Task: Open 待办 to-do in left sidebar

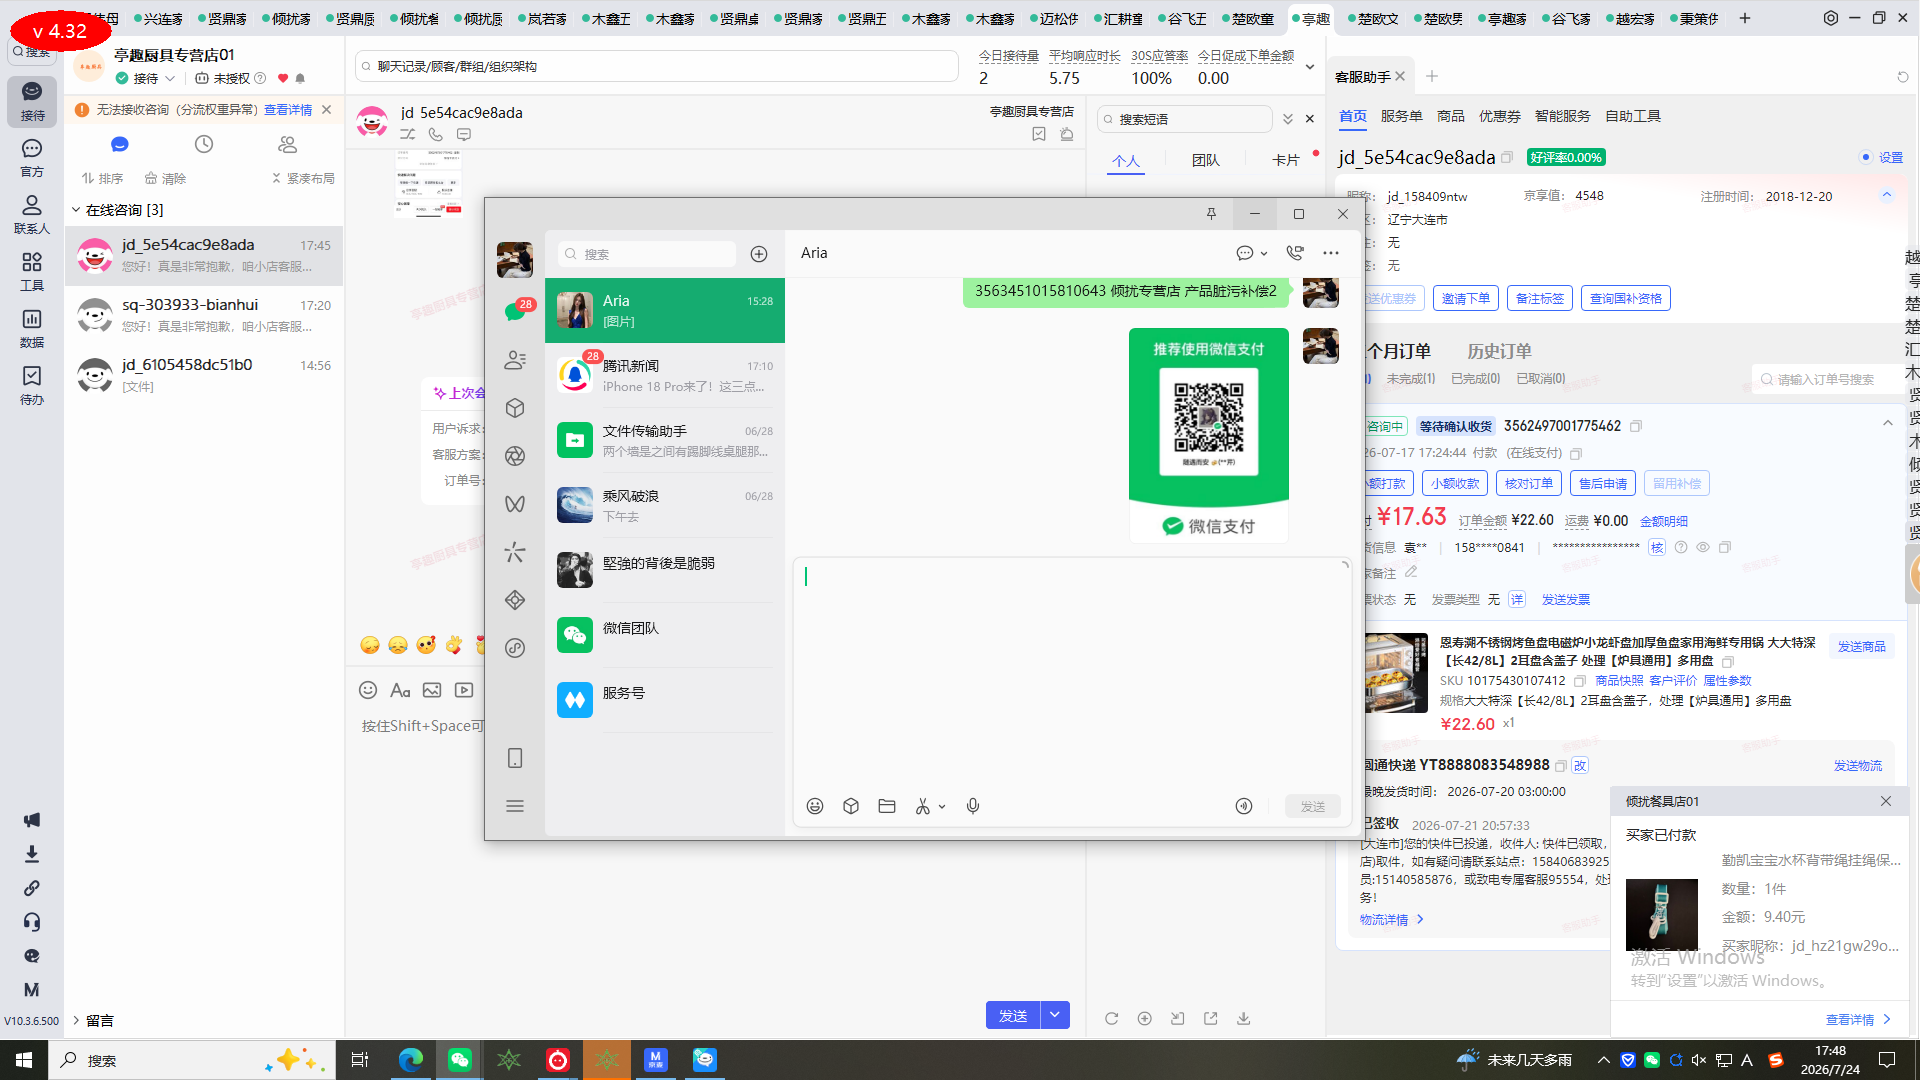Action: tap(32, 386)
